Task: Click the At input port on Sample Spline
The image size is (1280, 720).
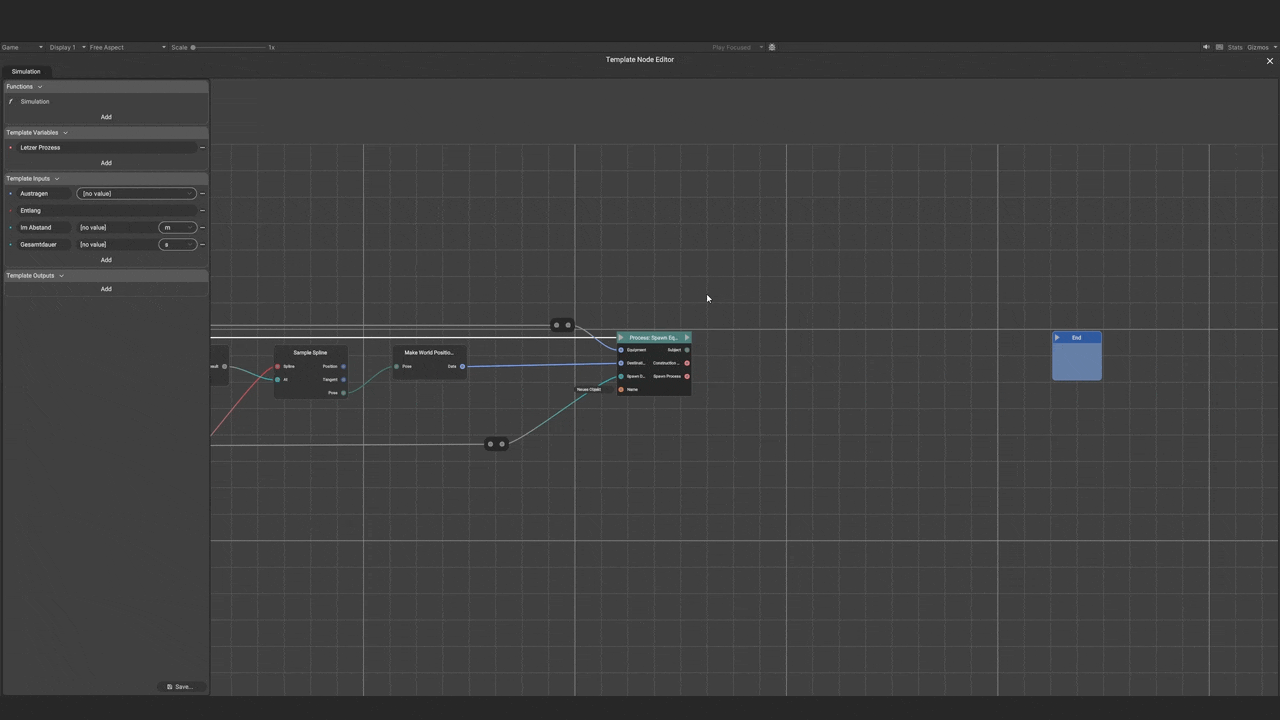Action: point(278,379)
